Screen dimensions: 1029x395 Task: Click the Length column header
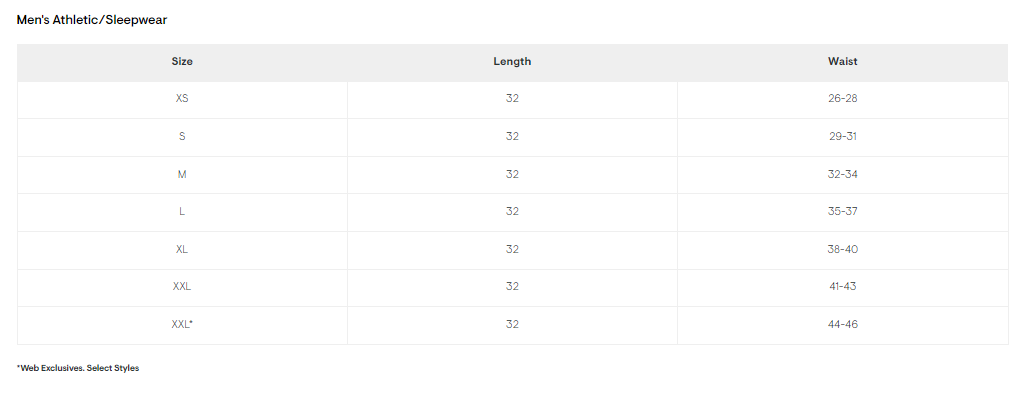click(x=512, y=62)
